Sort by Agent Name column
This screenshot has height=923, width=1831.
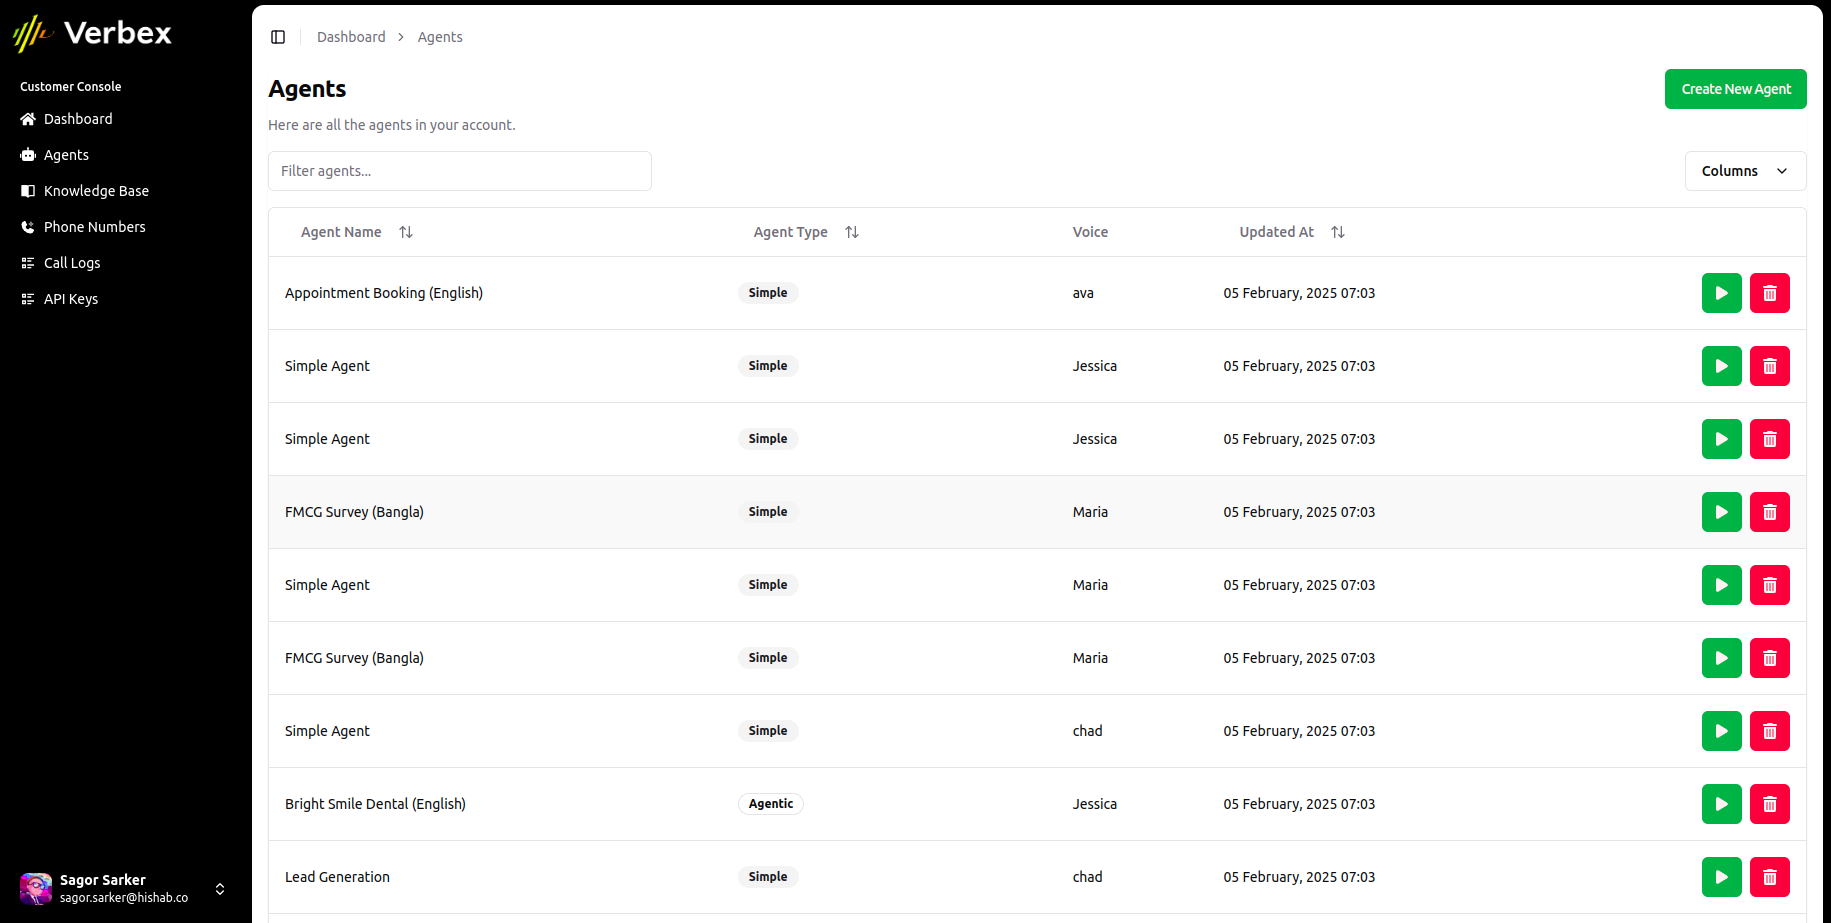(x=357, y=232)
